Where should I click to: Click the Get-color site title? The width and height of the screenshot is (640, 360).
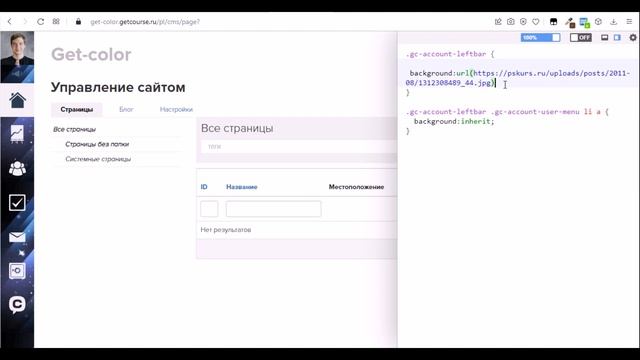91,55
